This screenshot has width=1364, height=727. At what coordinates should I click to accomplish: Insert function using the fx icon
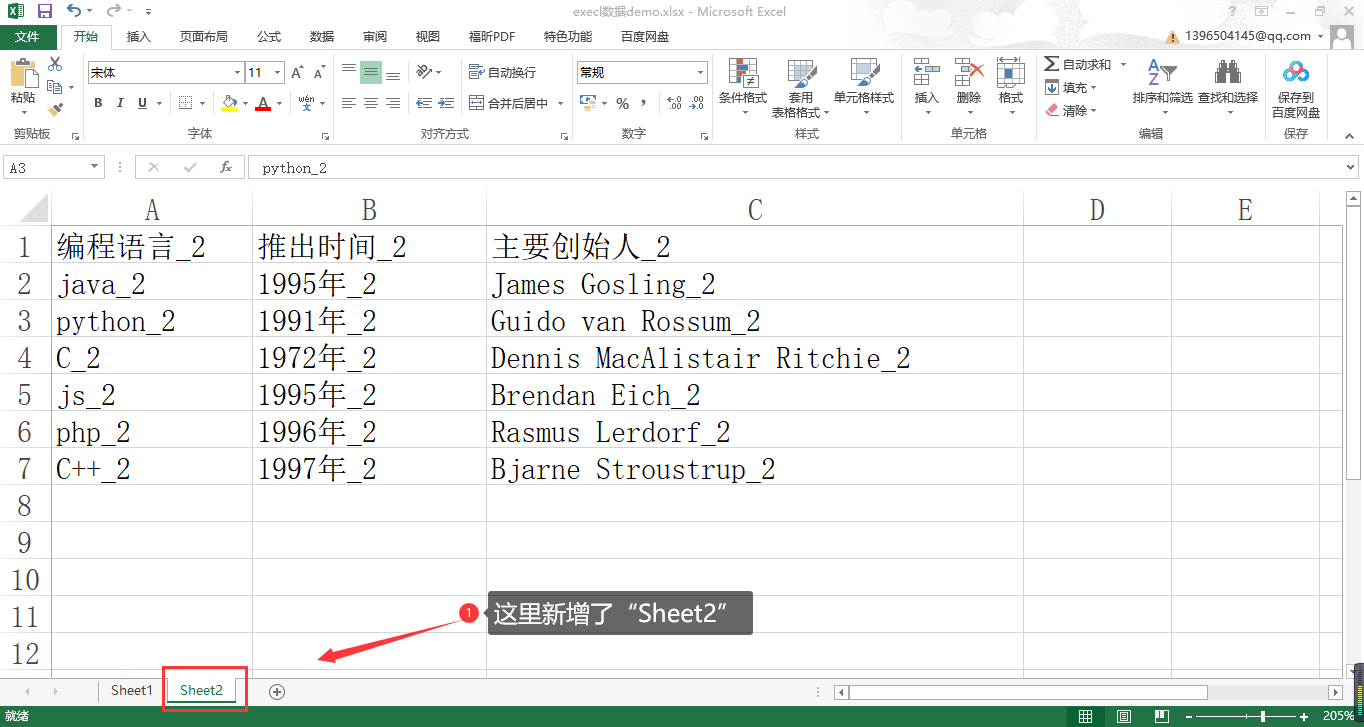click(x=226, y=168)
